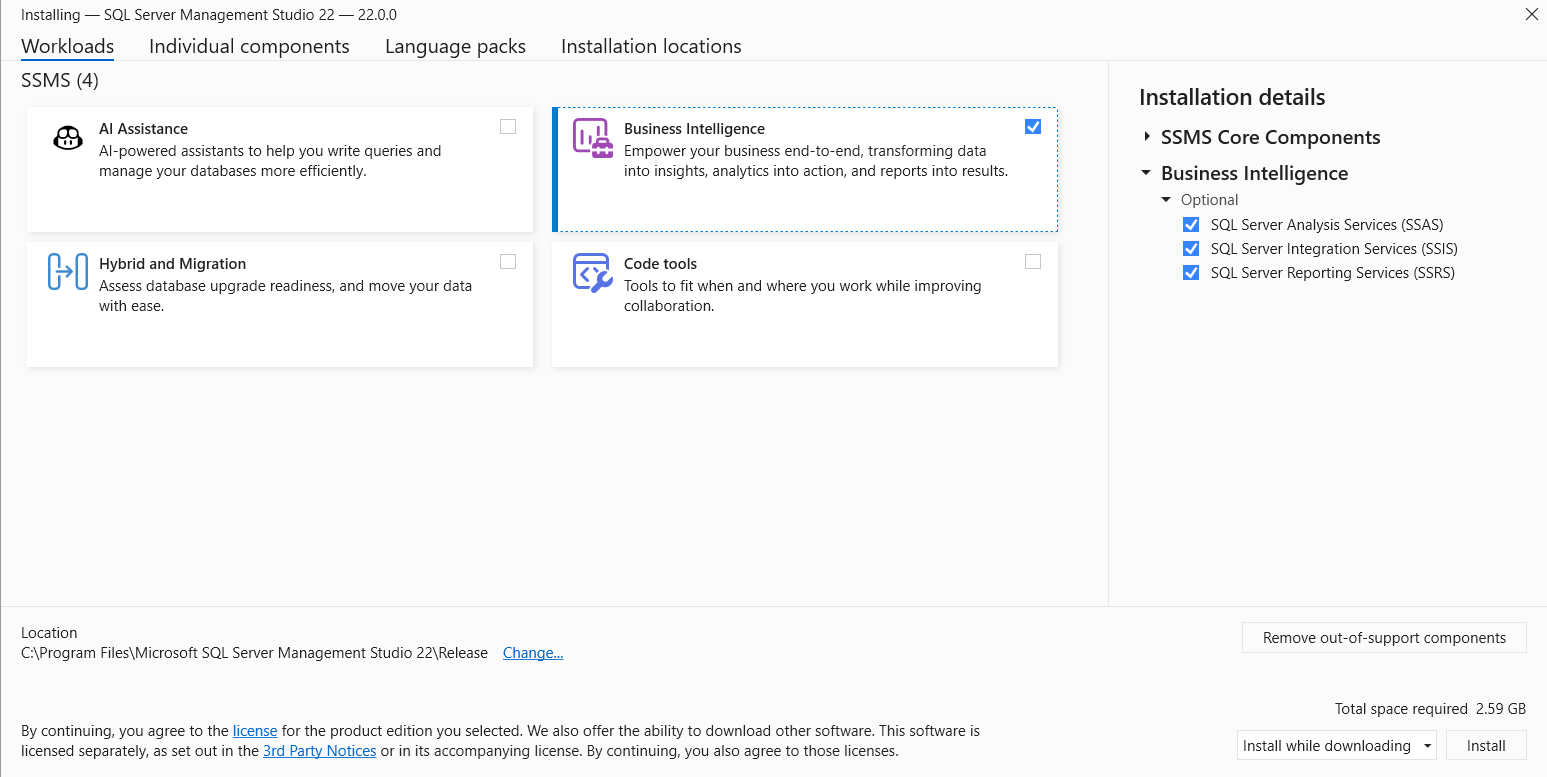
Task: Click the Business Intelligence chart icon
Action: [x=592, y=138]
